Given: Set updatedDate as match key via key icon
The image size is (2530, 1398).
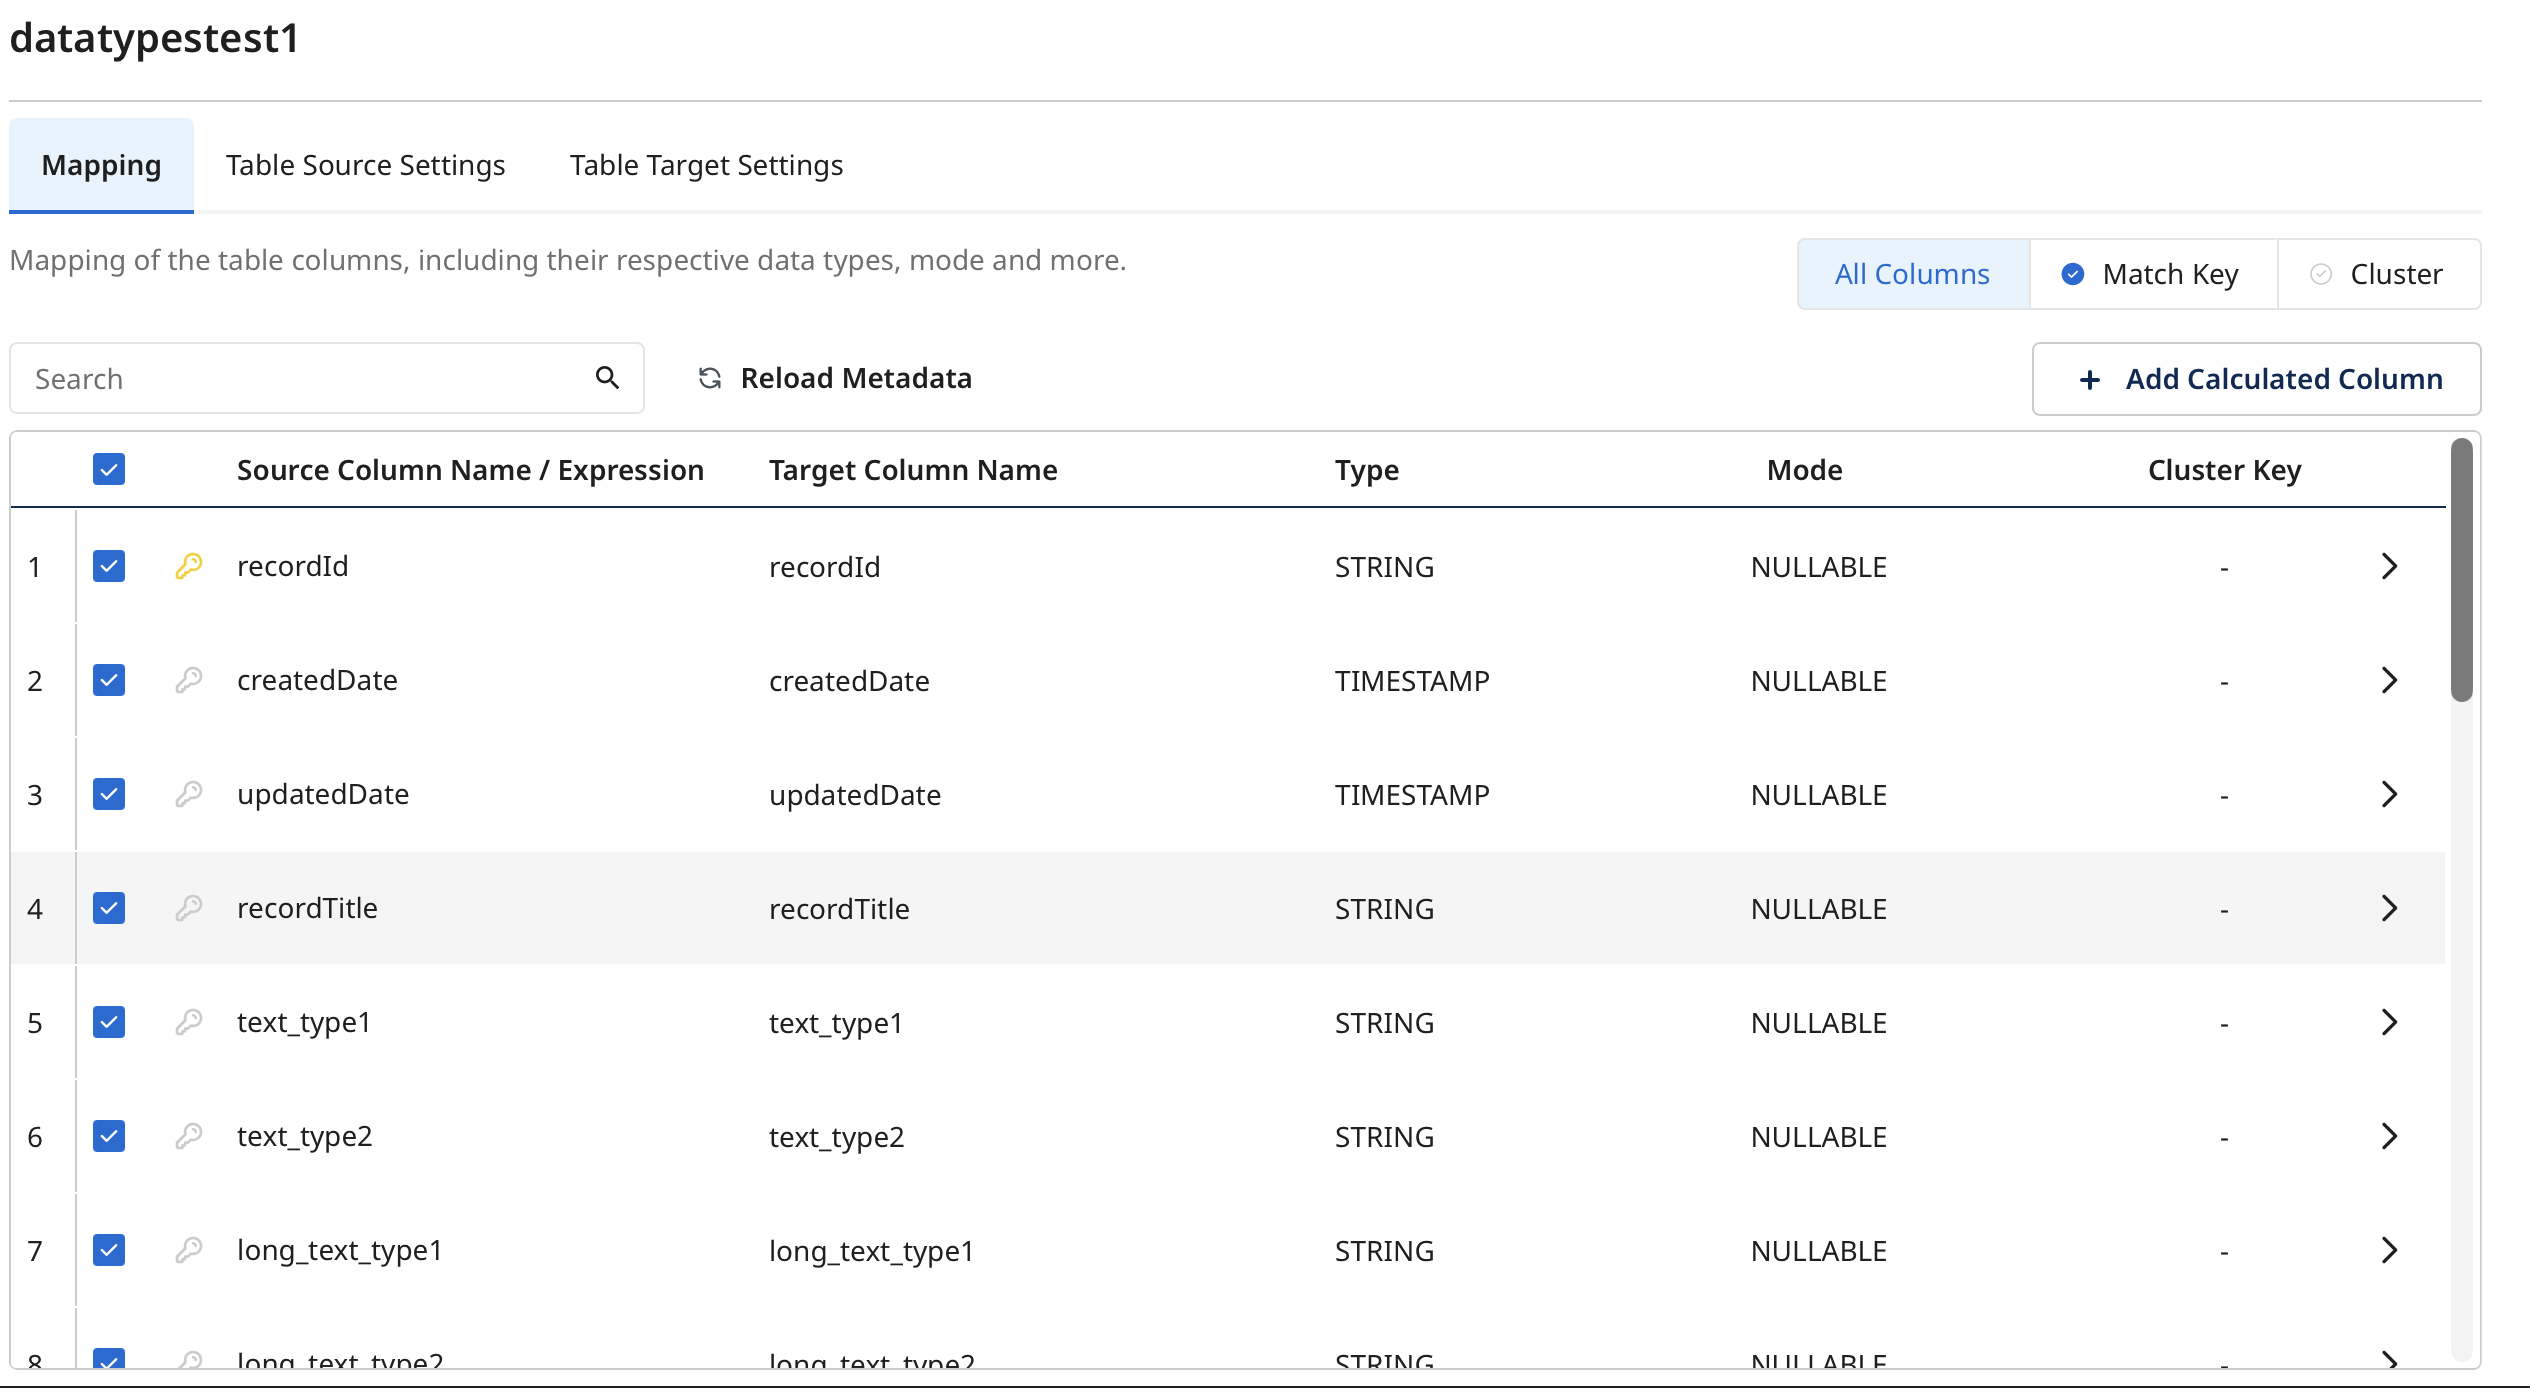Looking at the screenshot, I should pyautogui.click(x=189, y=794).
